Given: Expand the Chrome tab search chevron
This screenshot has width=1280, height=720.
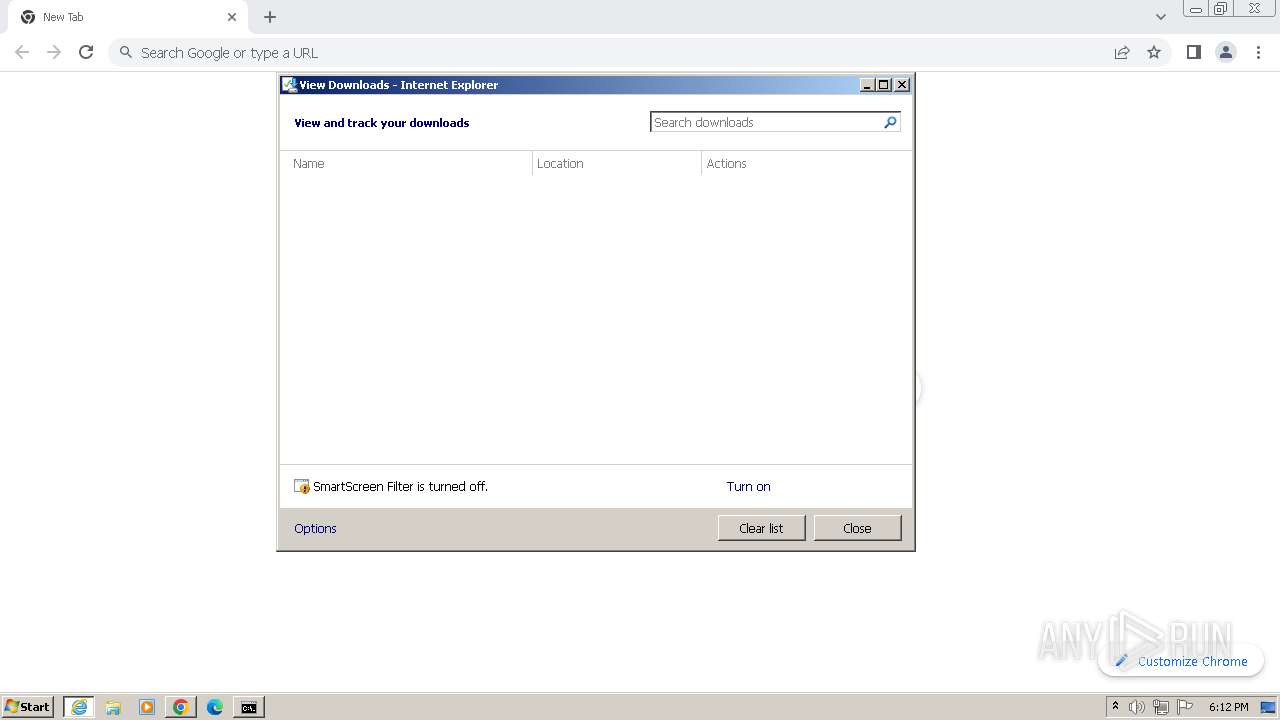Looking at the screenshot, I should (1160, 17).
